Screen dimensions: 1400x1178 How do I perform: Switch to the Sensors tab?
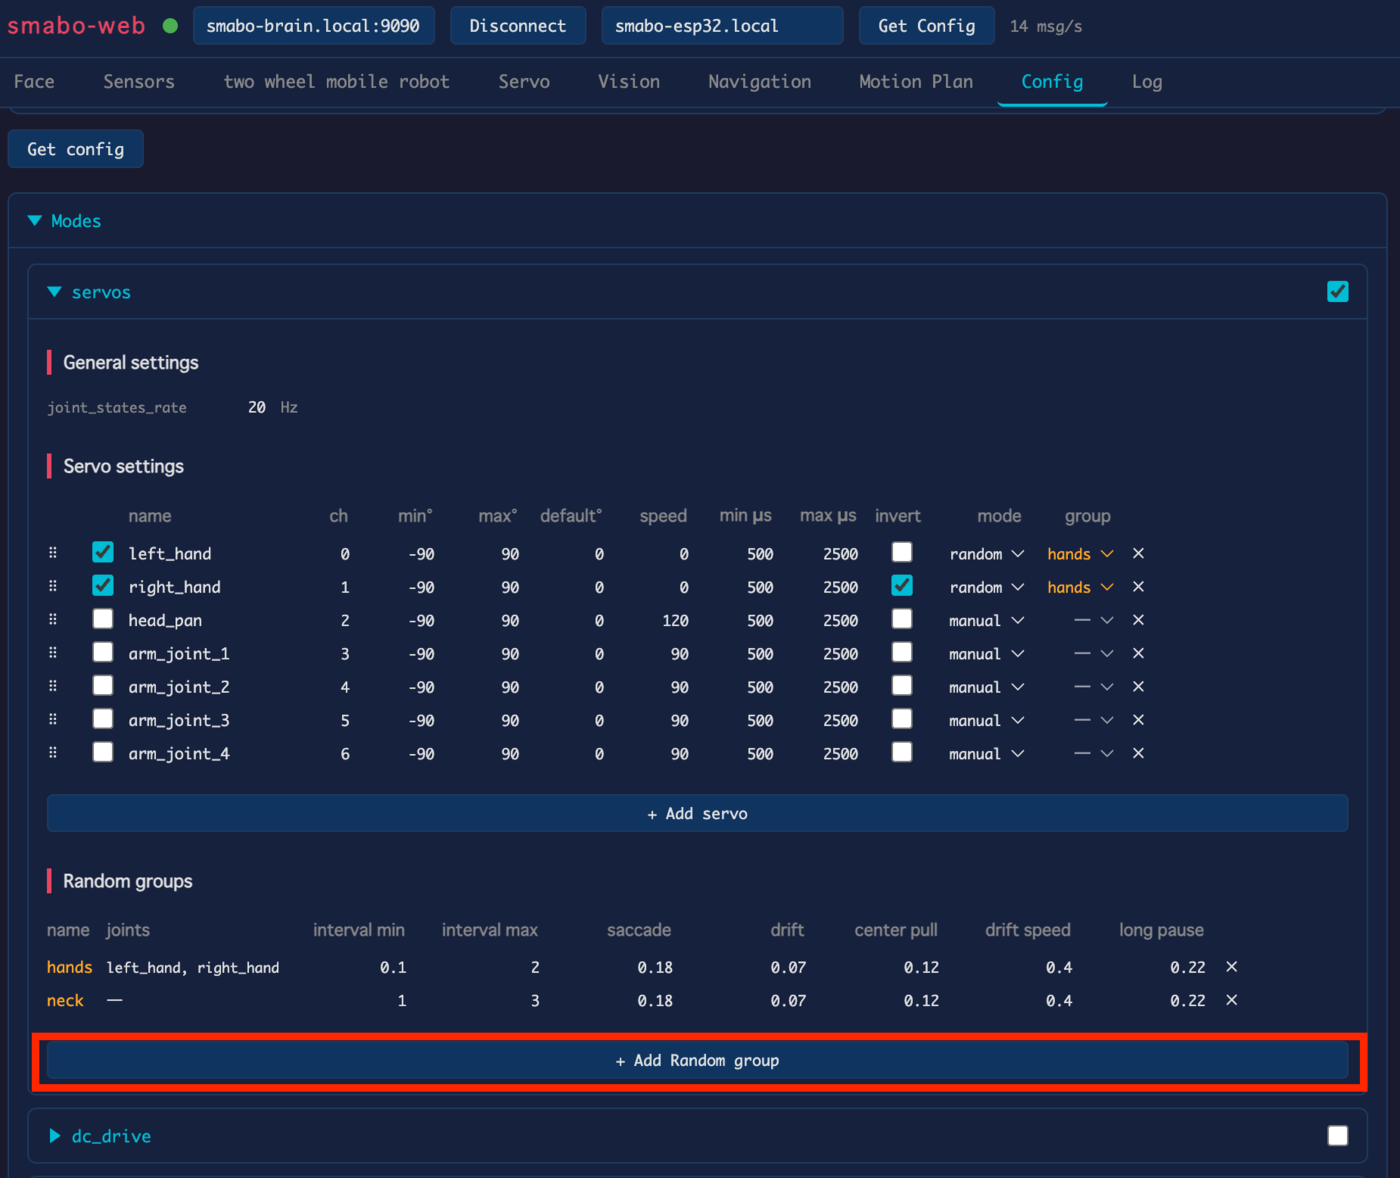click(139, 82)
